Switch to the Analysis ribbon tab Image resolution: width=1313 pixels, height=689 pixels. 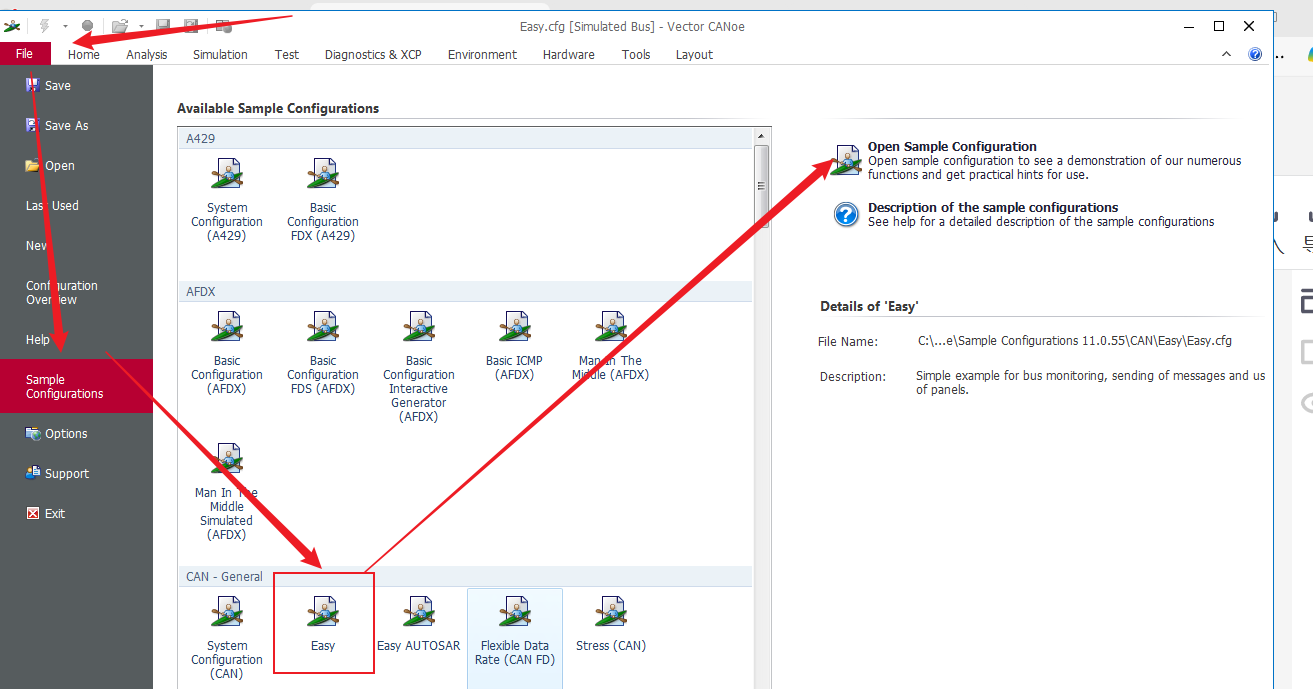click(x=147, y=54)
